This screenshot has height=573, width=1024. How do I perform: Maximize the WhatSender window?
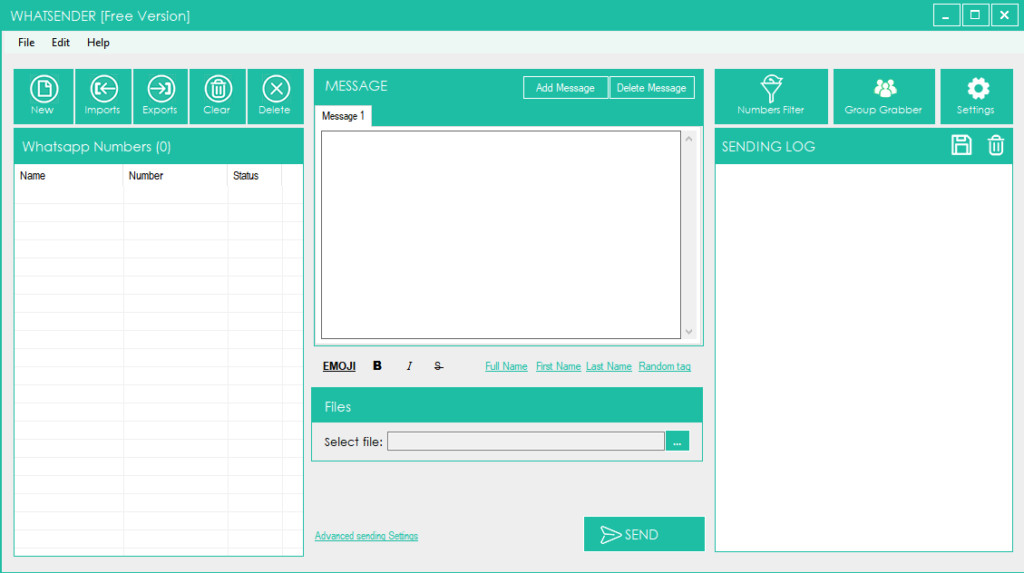975,15
